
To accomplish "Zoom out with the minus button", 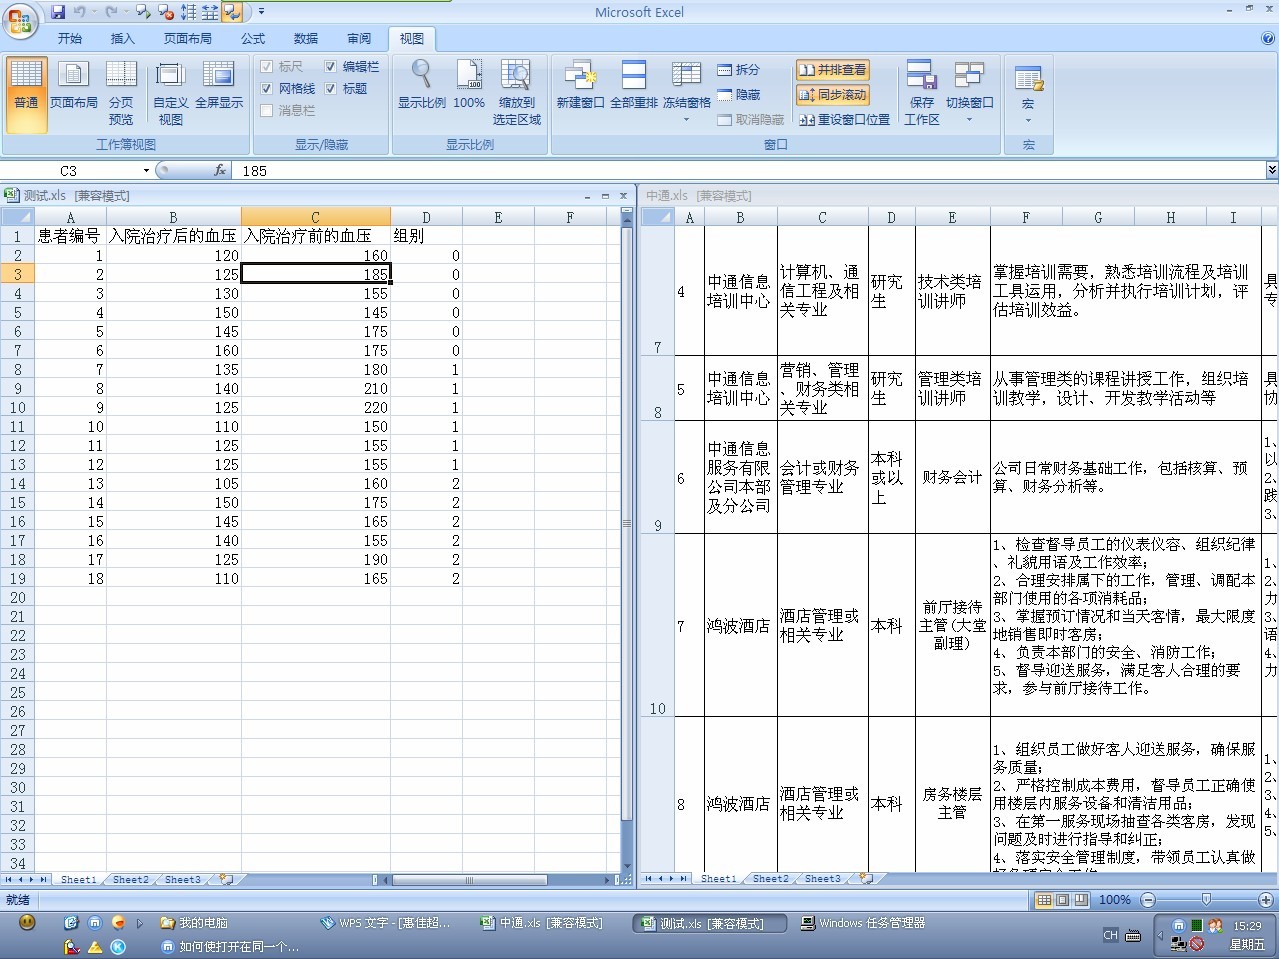I will pyautogui.click(x=1148, y=900).
